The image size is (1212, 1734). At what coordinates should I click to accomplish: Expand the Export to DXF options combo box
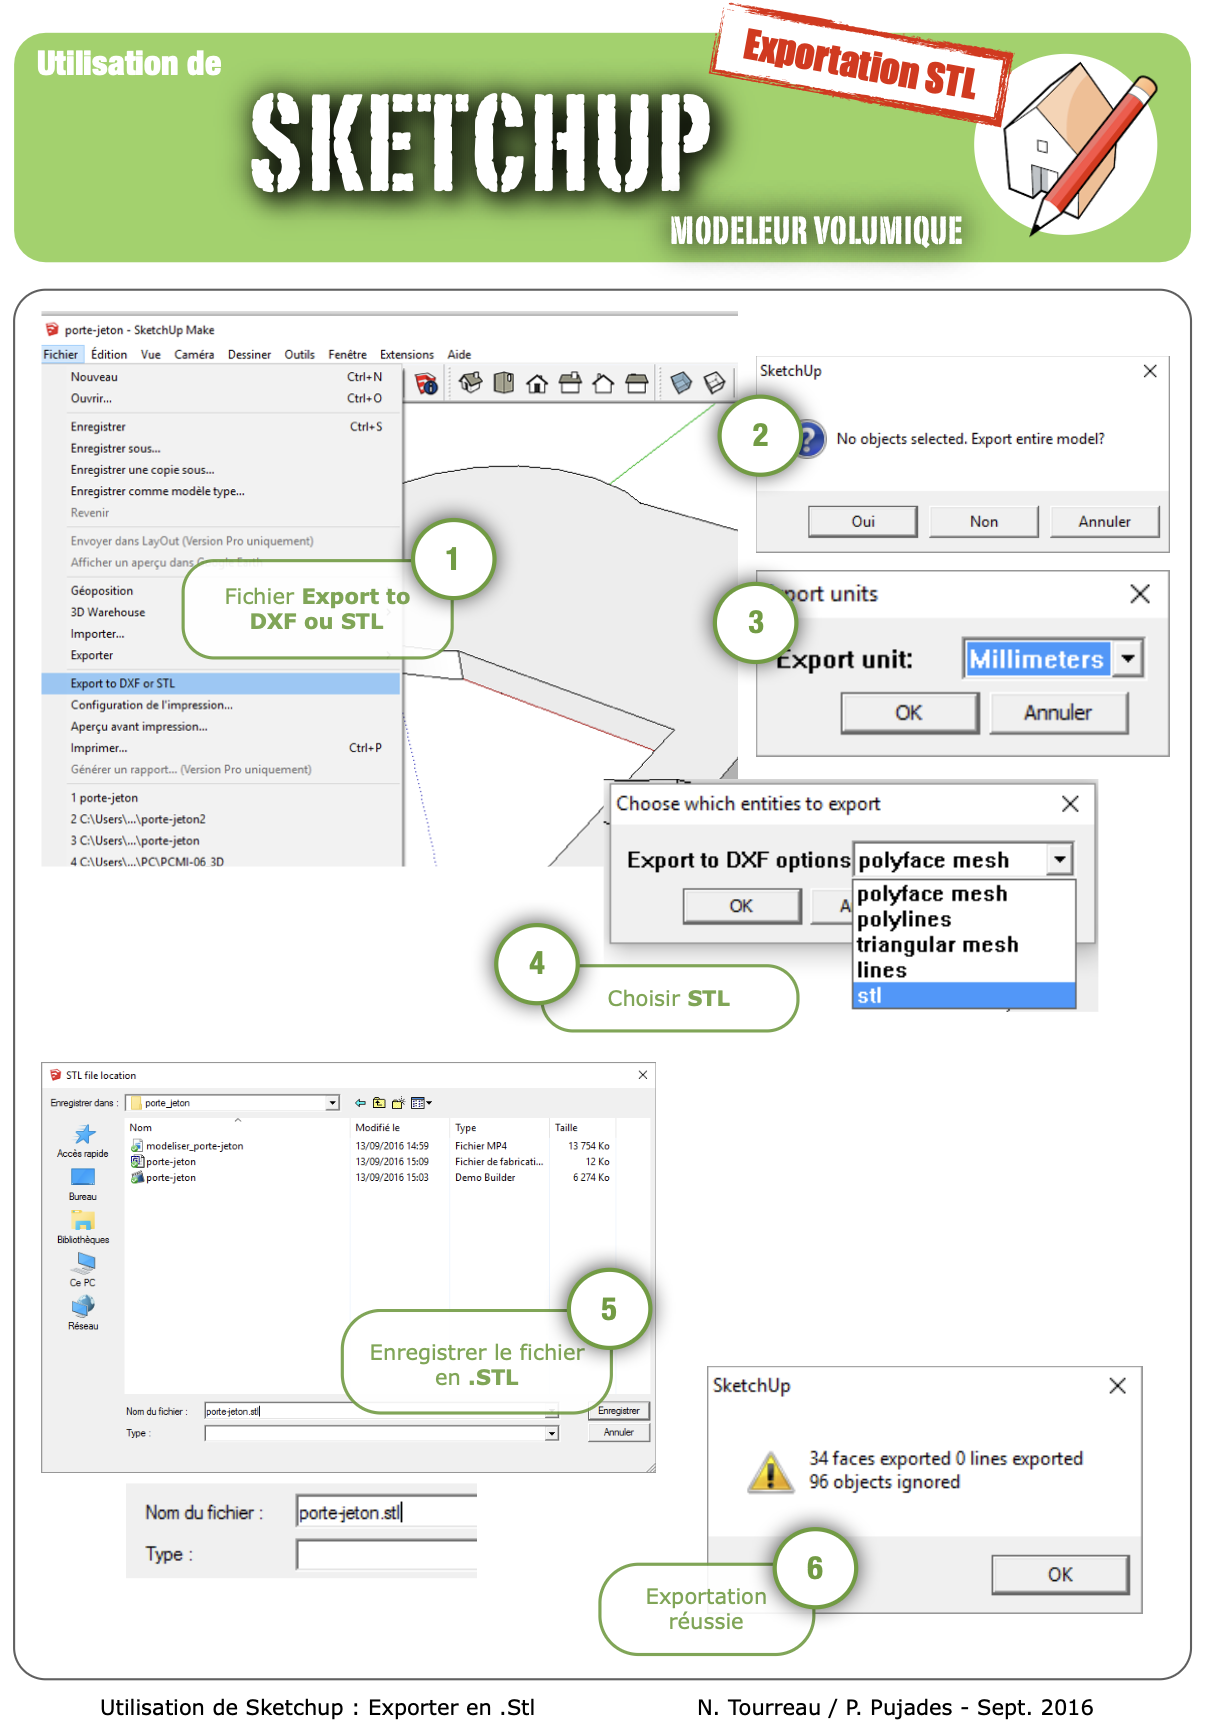(1060, 859)
